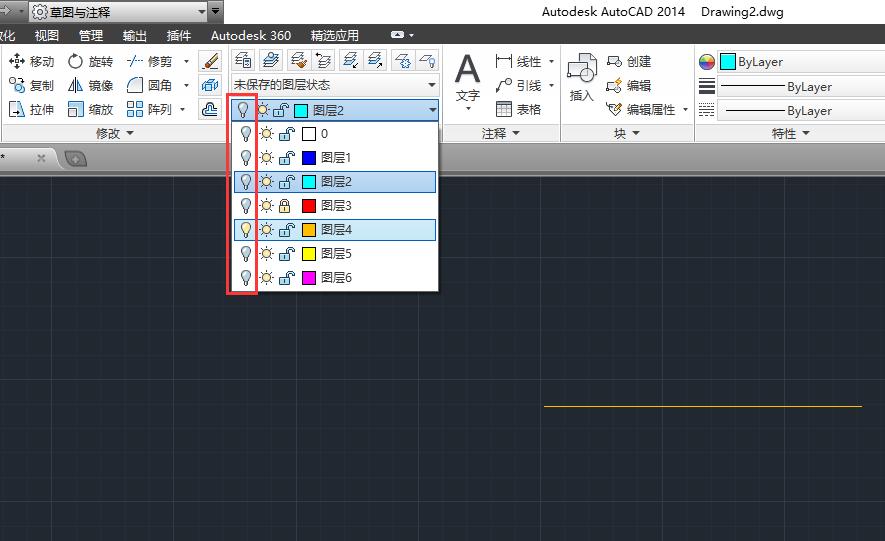The height and width of the screenshot is (541, 885).
Task: Turn off the bulb for 图层3
Action: pos(246,205)
